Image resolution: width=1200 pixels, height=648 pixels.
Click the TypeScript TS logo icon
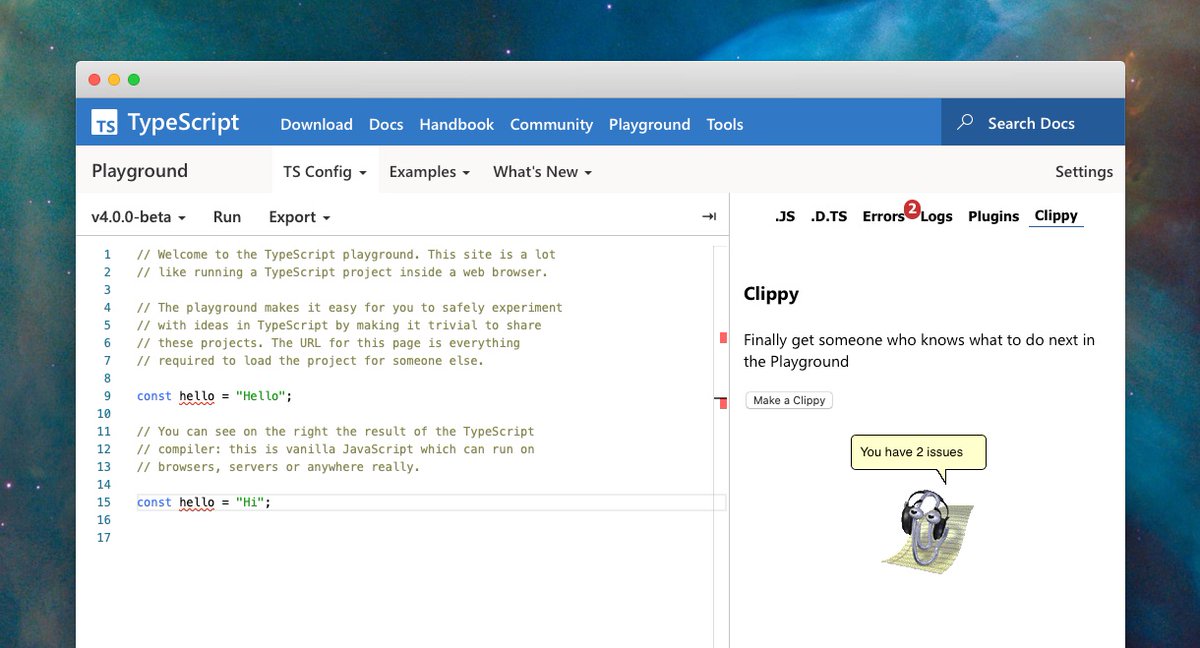[x=105, y=123]
